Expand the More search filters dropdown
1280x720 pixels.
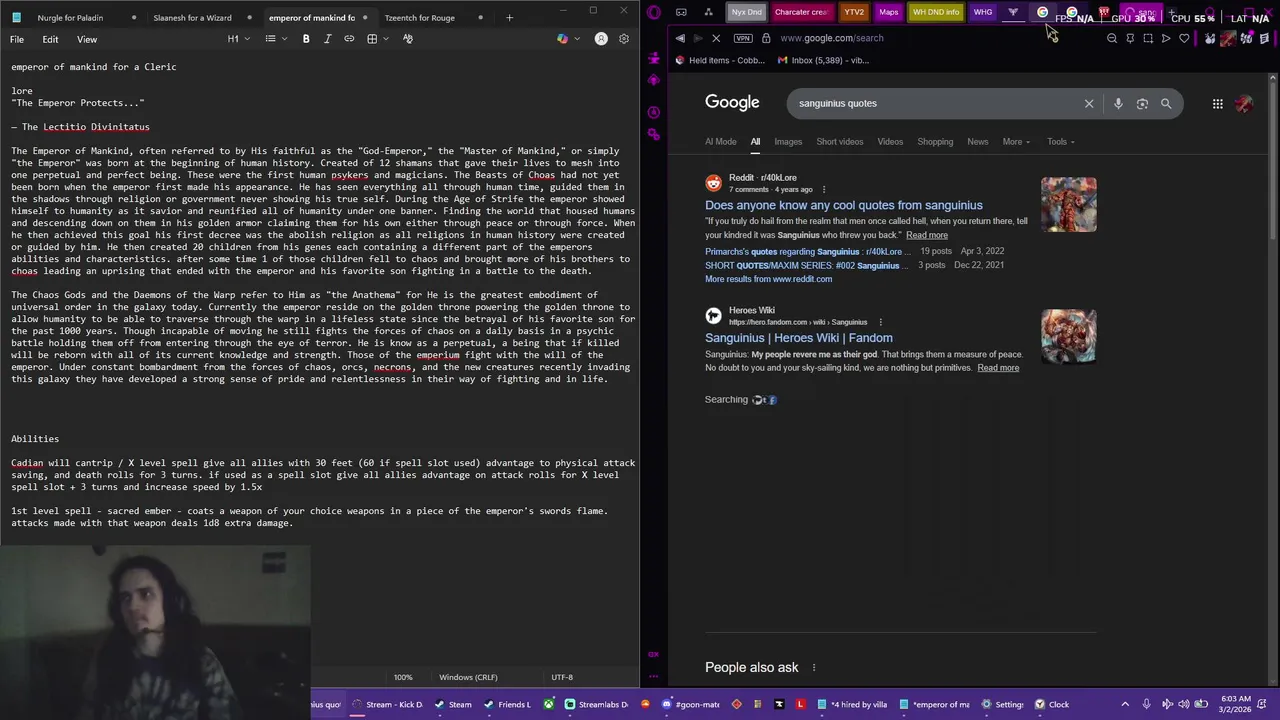point(1017,142)
